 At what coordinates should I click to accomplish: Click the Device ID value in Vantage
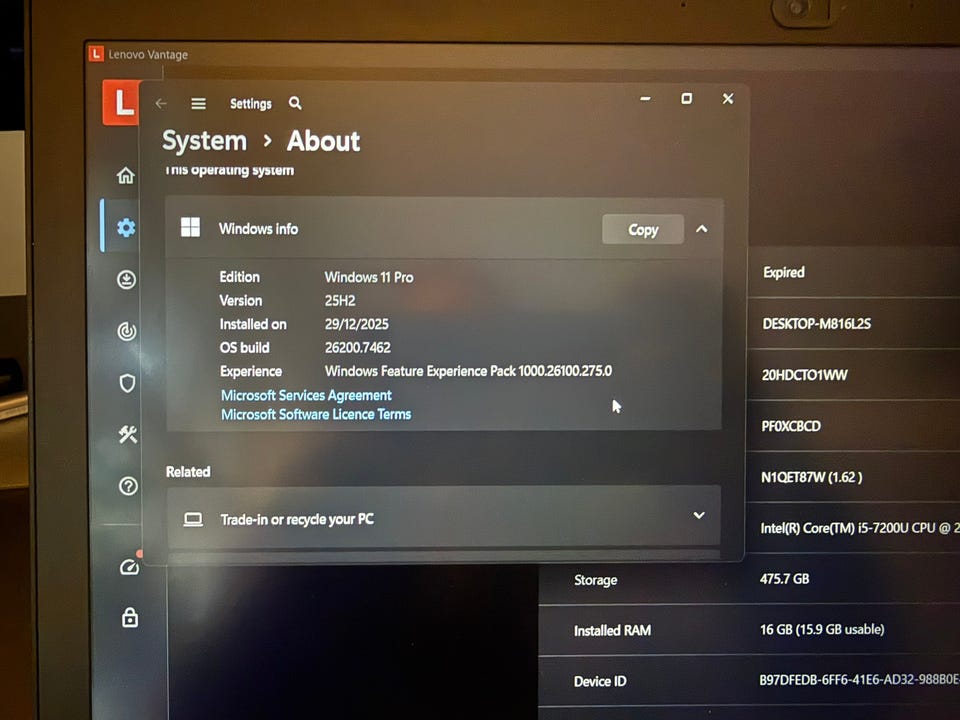pos(859,680)
